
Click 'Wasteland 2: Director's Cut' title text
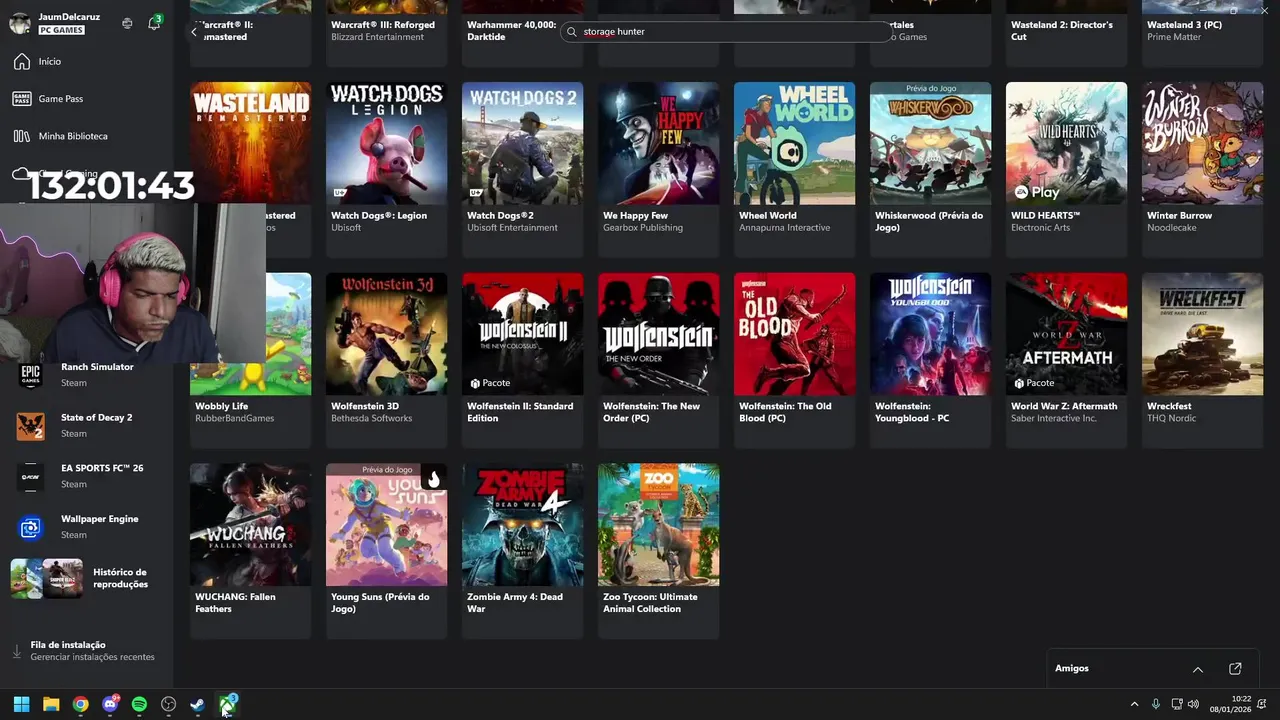1061,31
